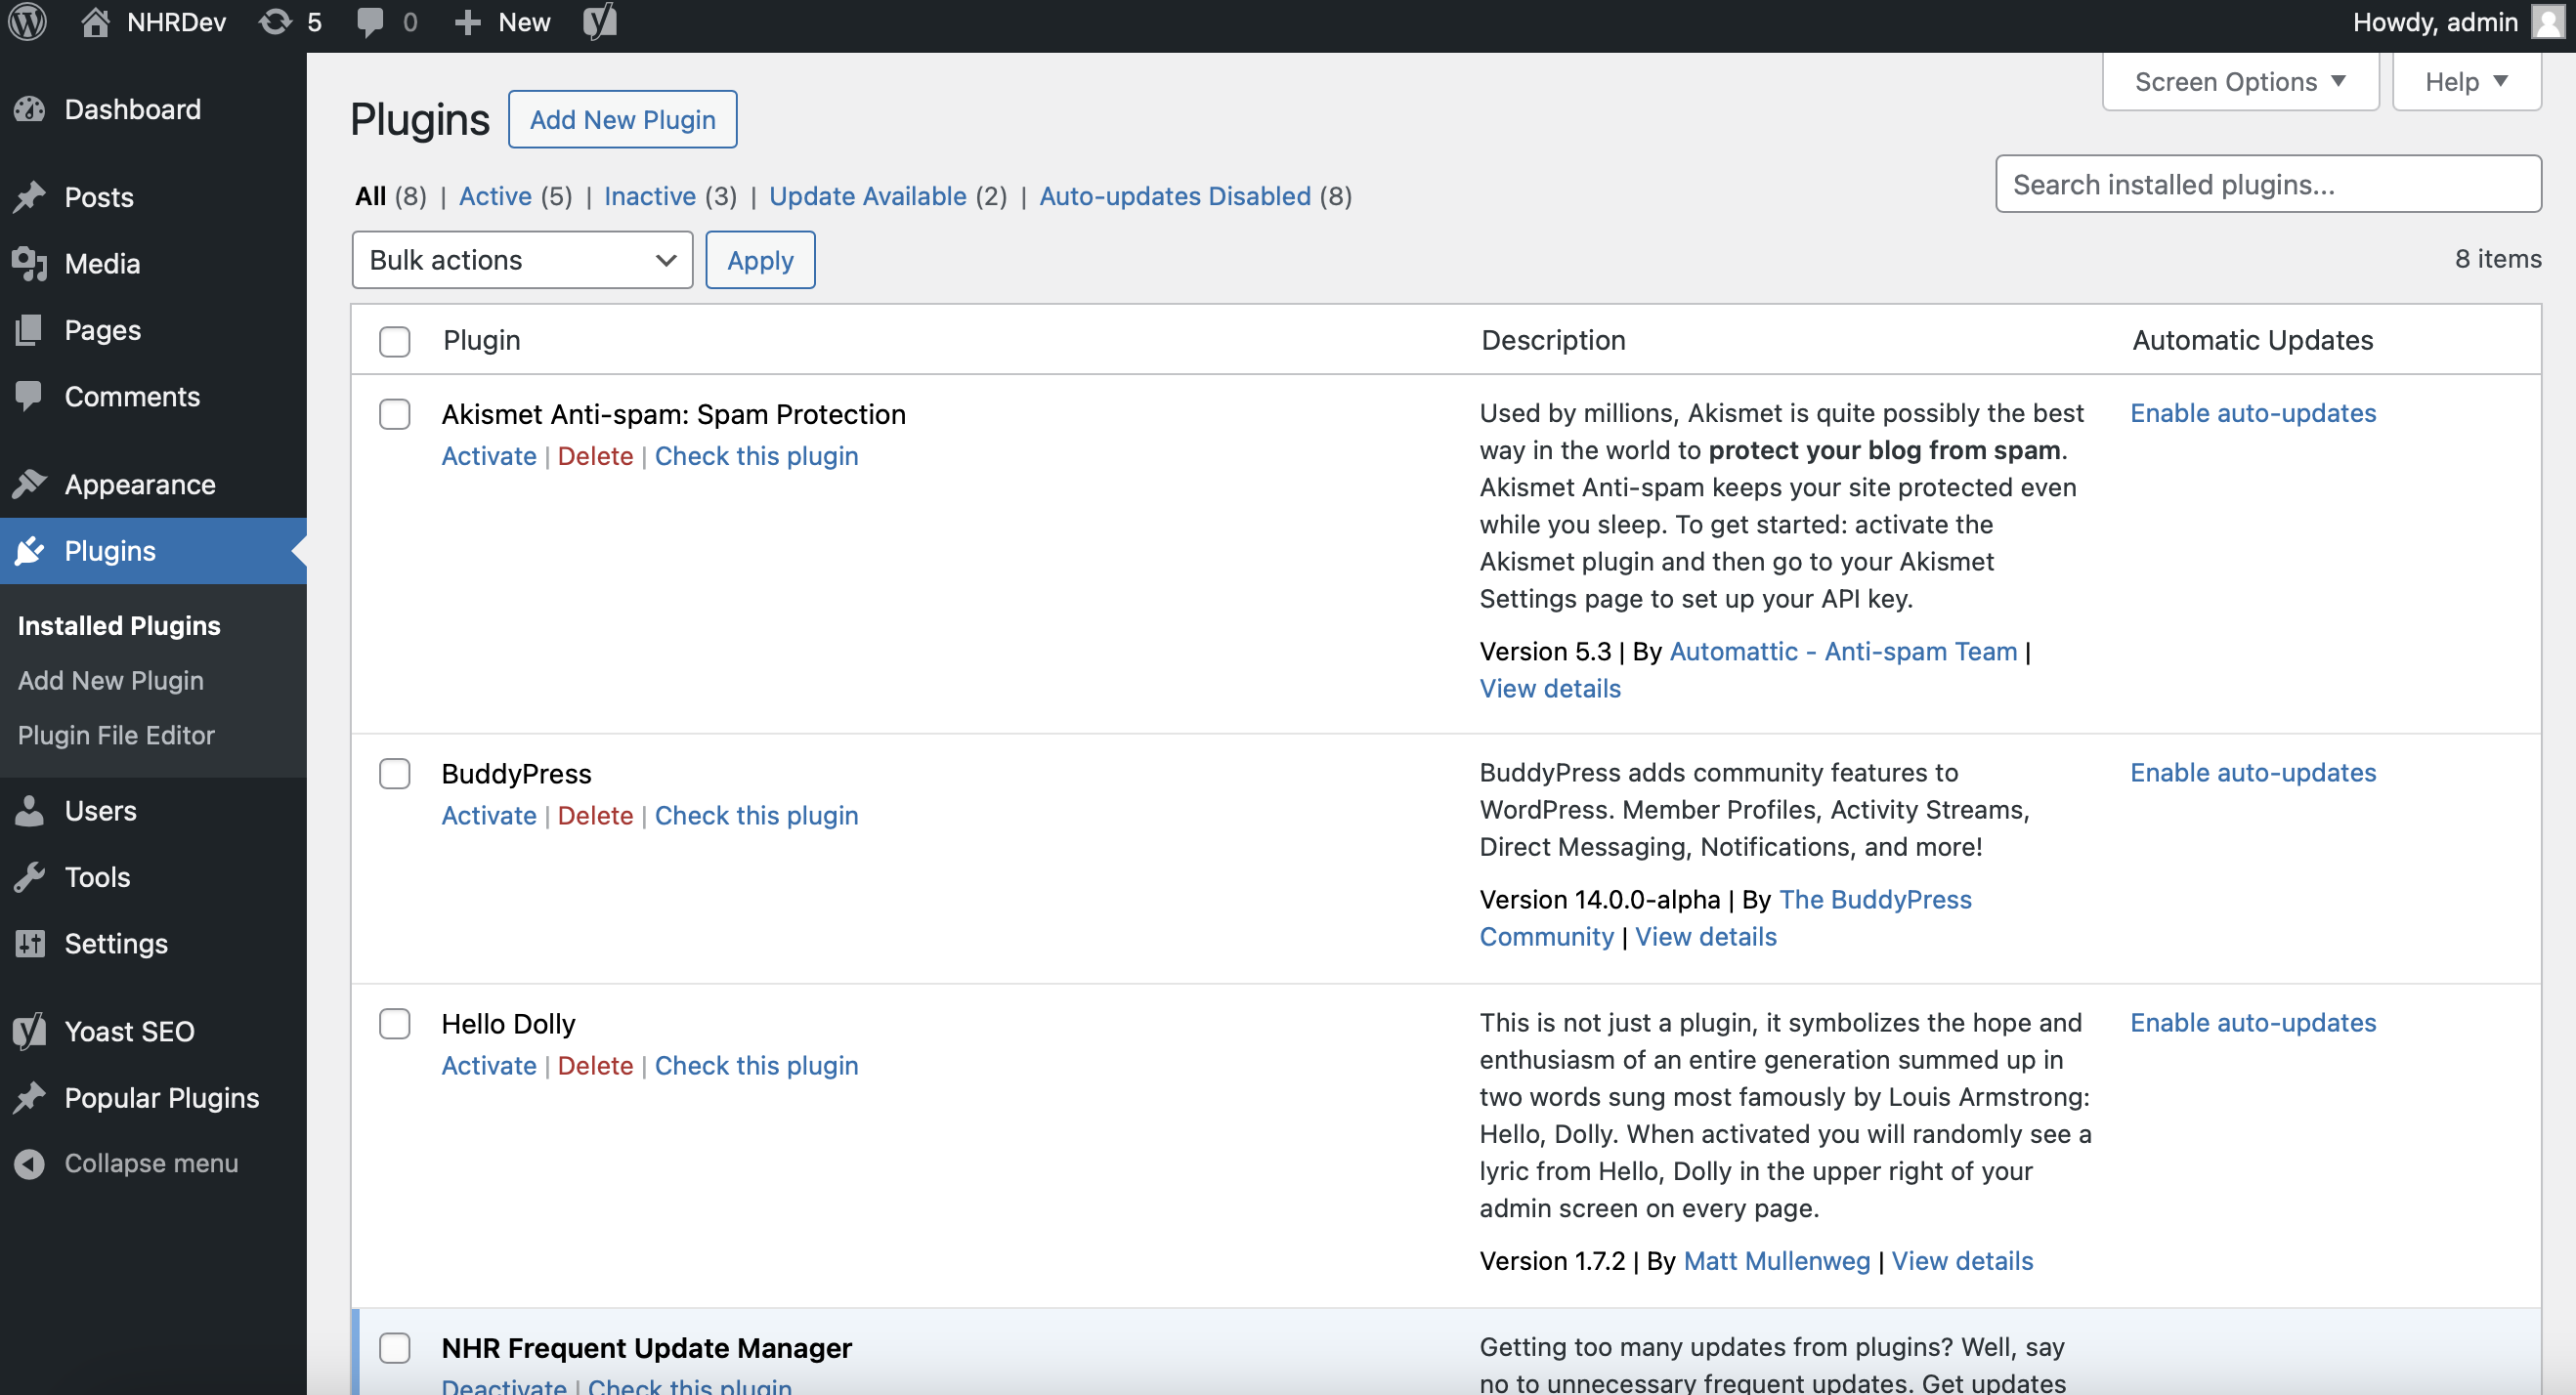Click the Appearance brush icon
The image size is (2576, 1395).
pyautogui.click(x=30, y=484)
